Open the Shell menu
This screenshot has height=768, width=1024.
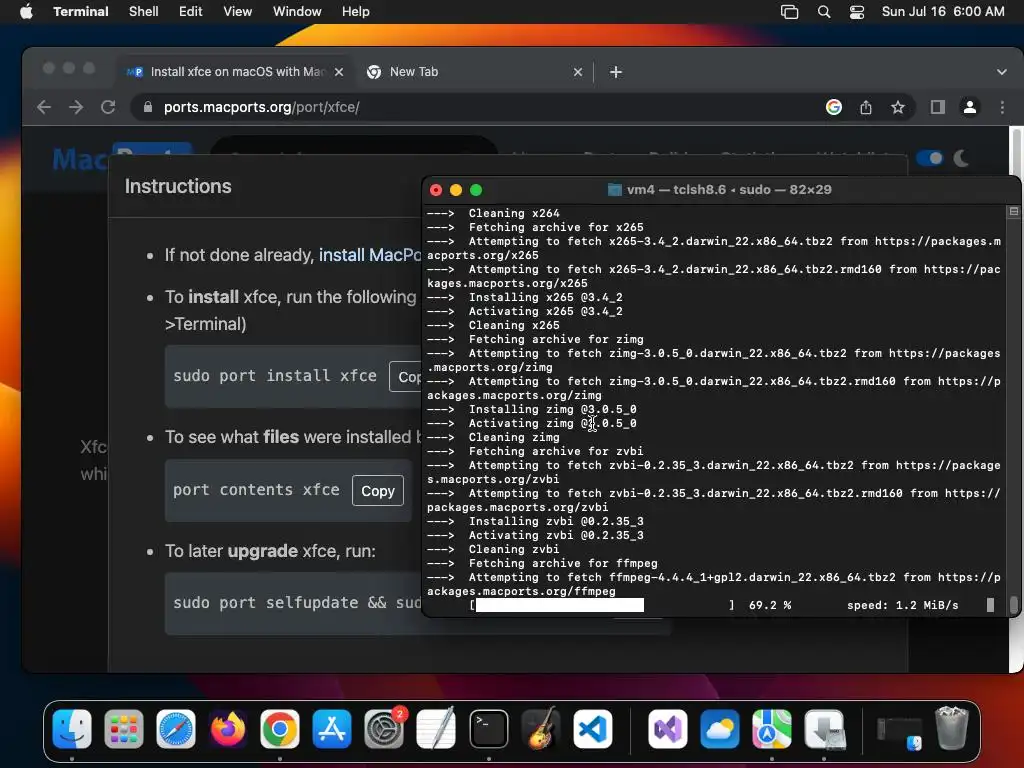144,12
